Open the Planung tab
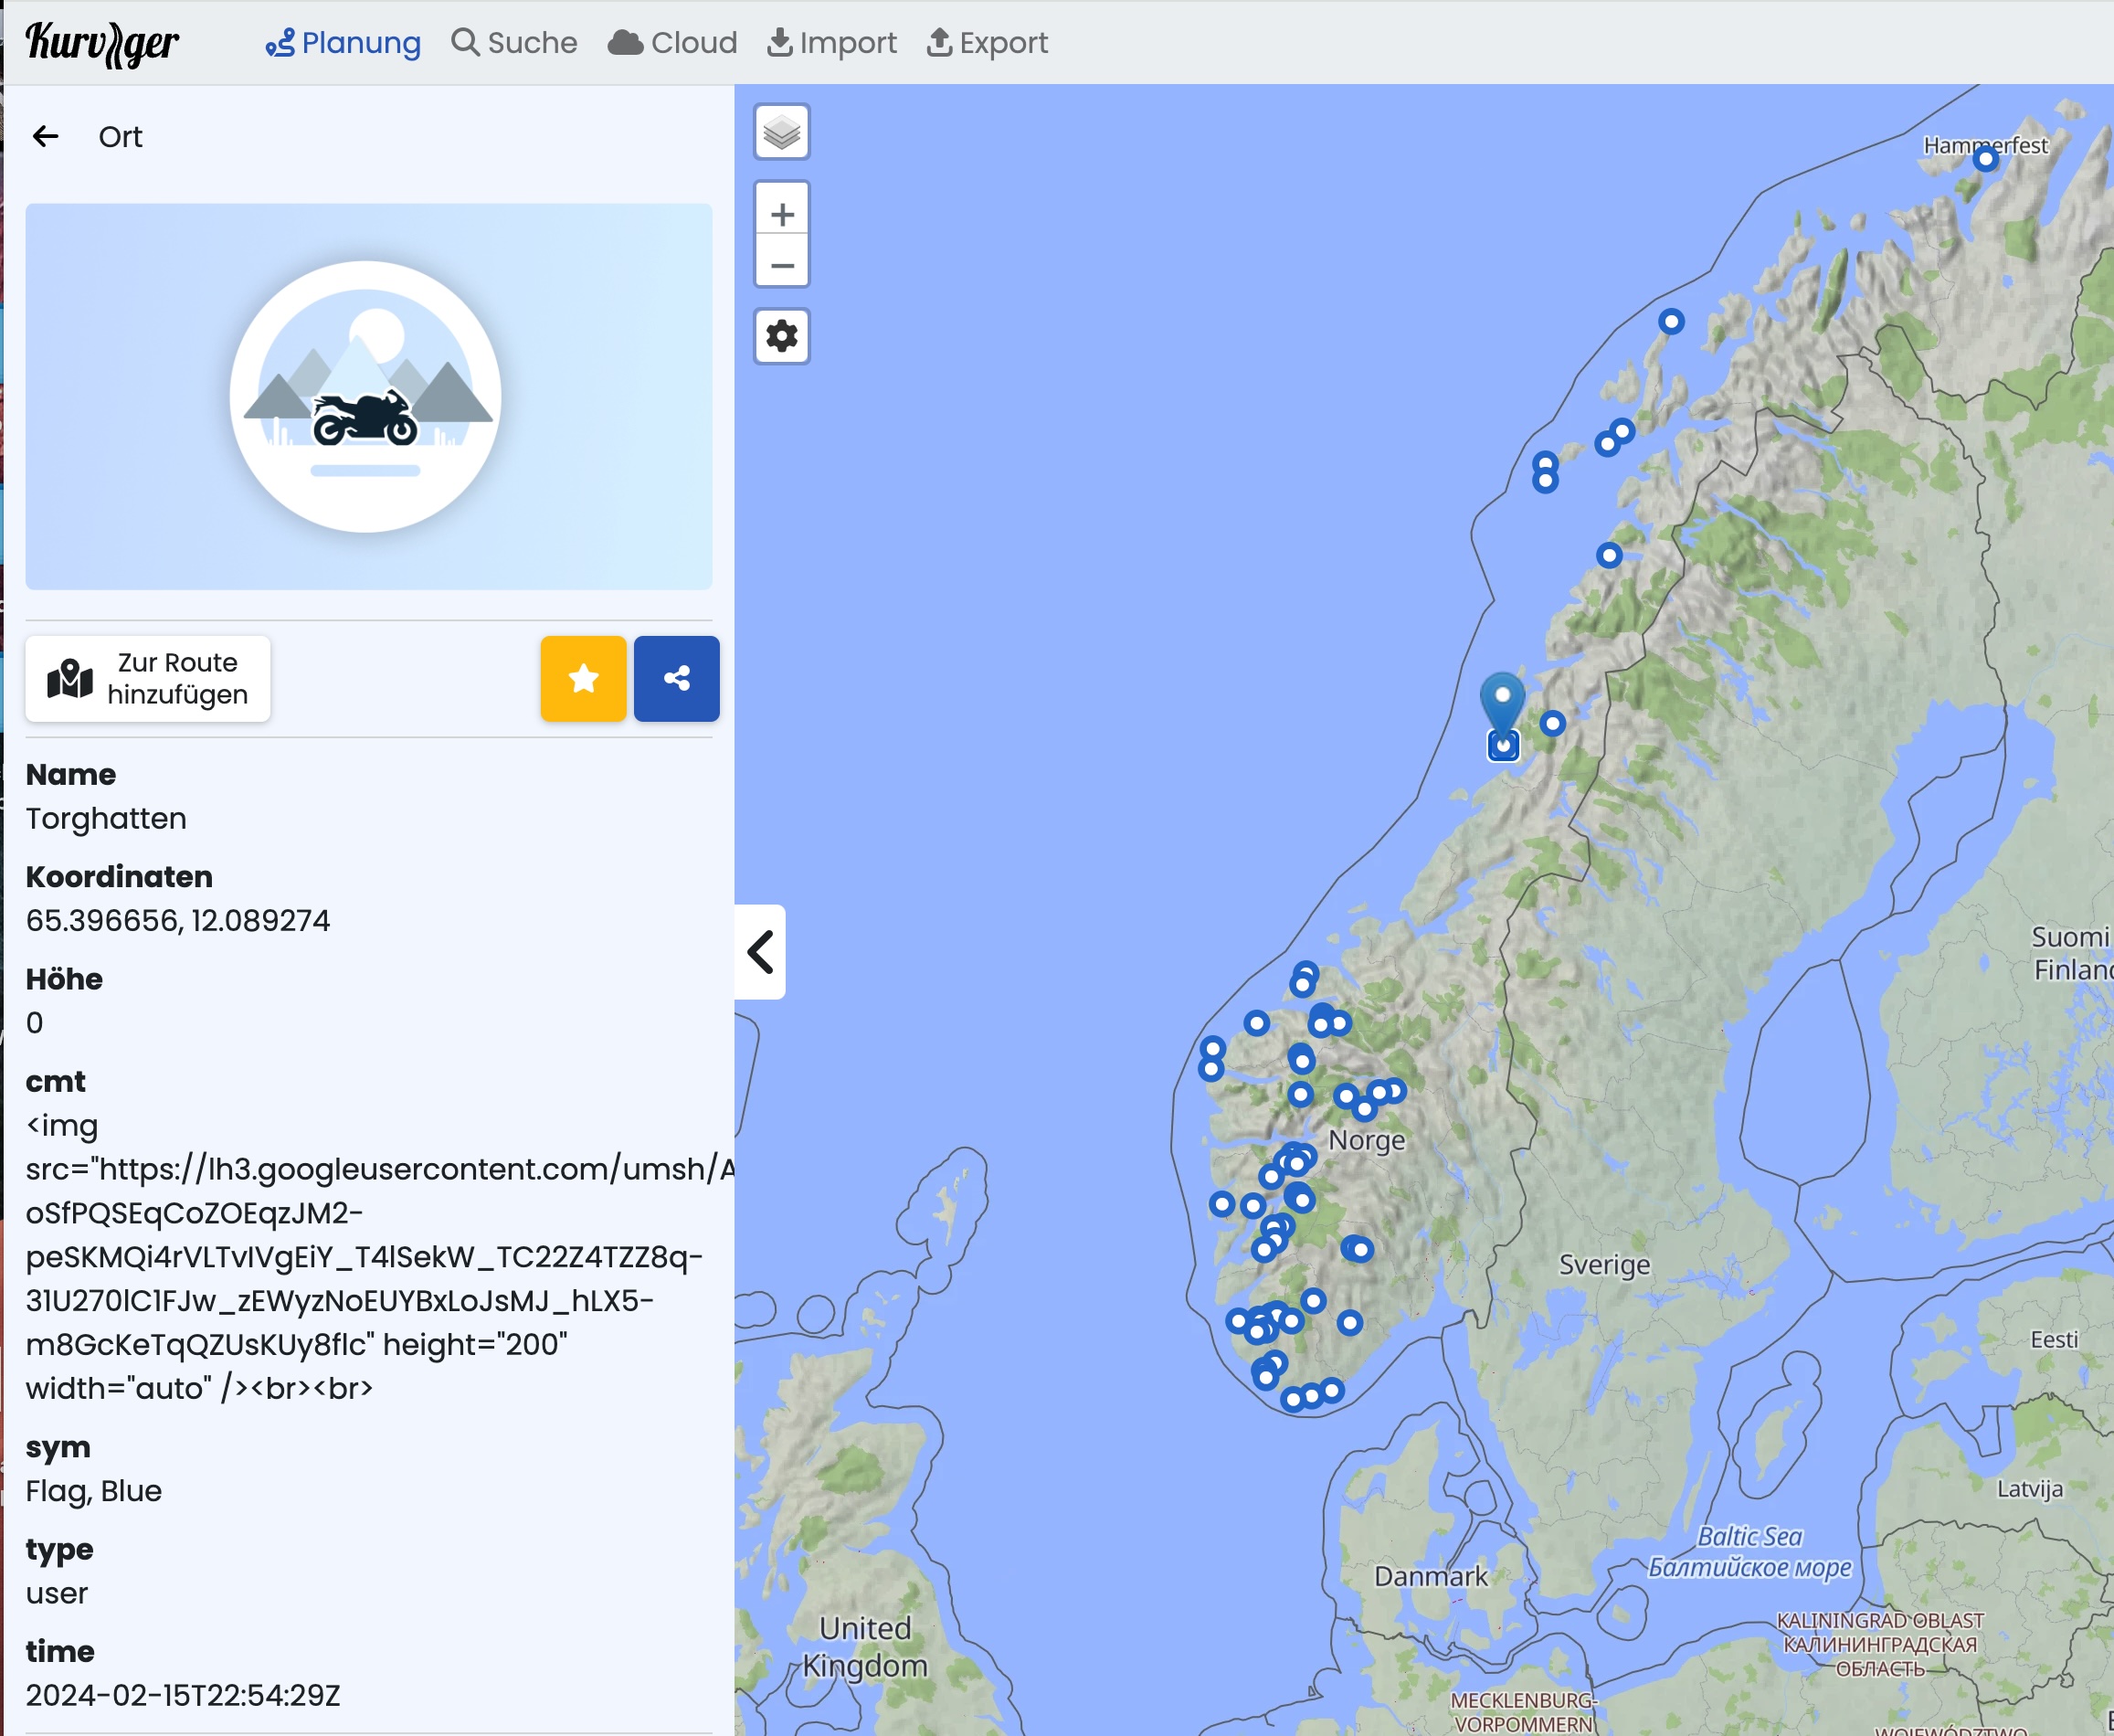2114x1736 pixels. point(343,43)
